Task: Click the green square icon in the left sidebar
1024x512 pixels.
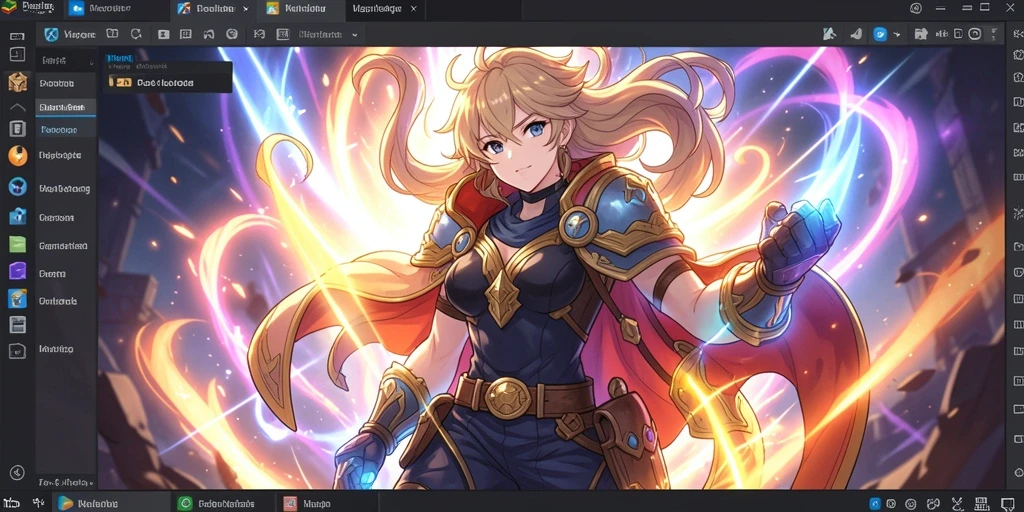Action: [x=18, y=244]
